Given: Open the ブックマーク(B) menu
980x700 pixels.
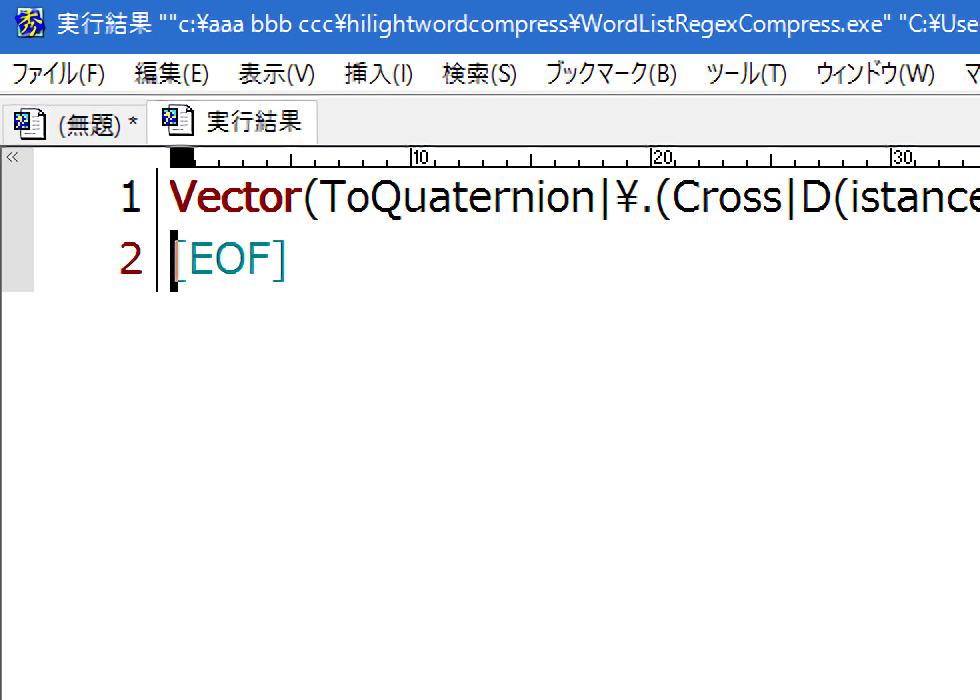Looking at the screenshot, I should click(x=610, y=74).
